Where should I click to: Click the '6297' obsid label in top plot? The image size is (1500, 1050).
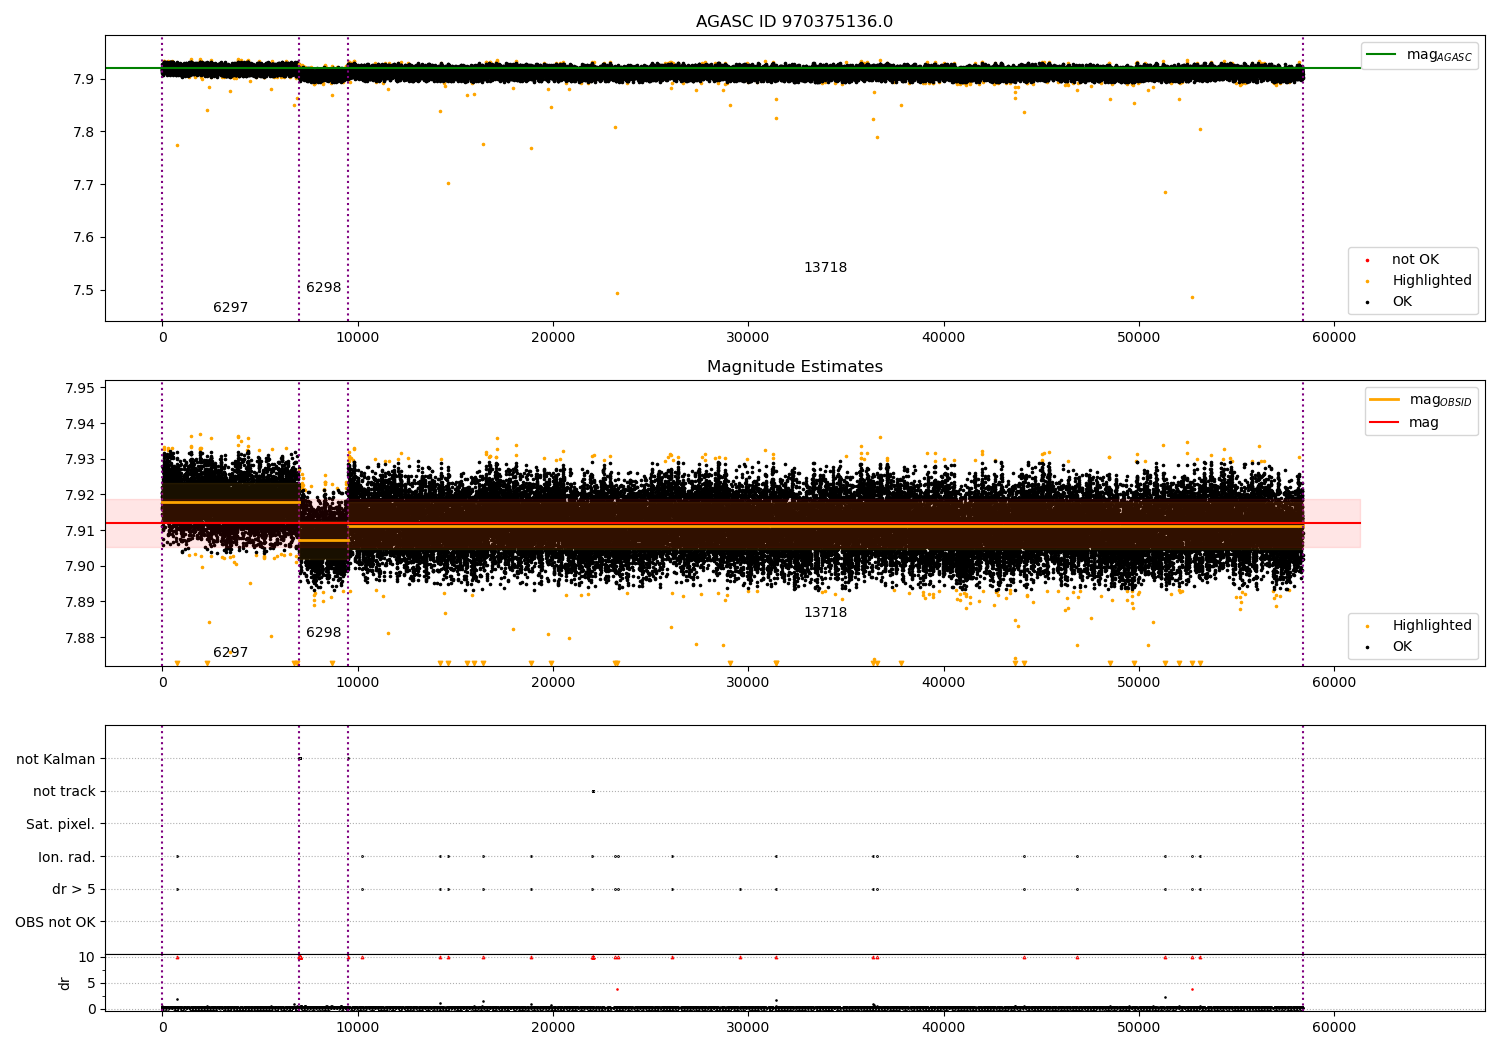[230, 308]
